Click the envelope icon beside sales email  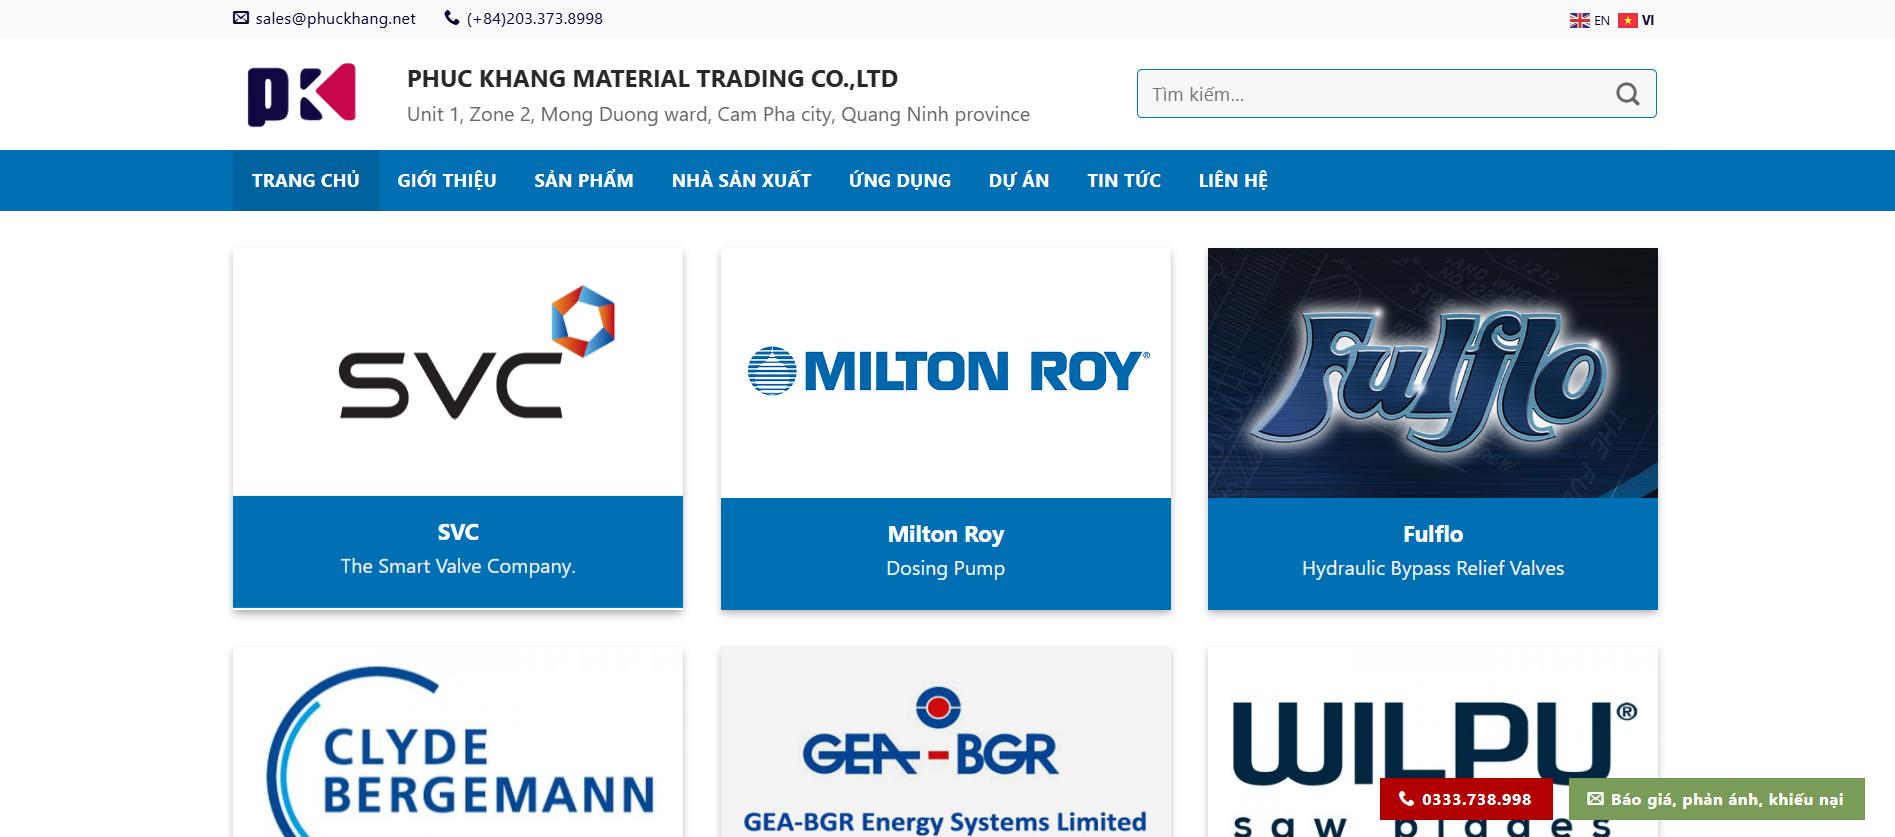pyautogui.click(x=241, y=18)
